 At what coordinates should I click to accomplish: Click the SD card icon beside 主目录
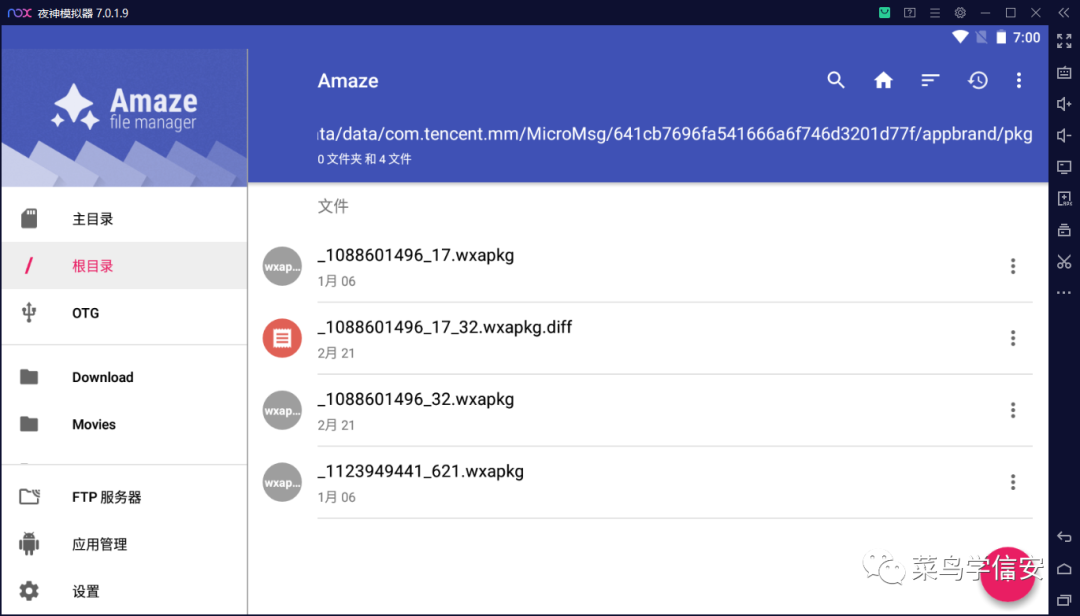click(x=29, y=219)
